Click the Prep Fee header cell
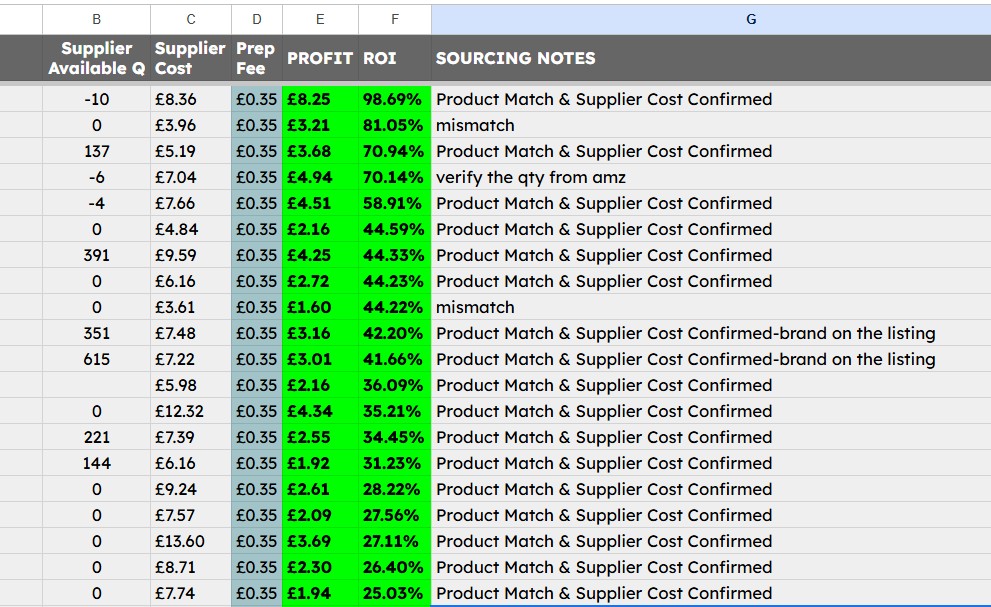991x607 pixels. point(256,58)
